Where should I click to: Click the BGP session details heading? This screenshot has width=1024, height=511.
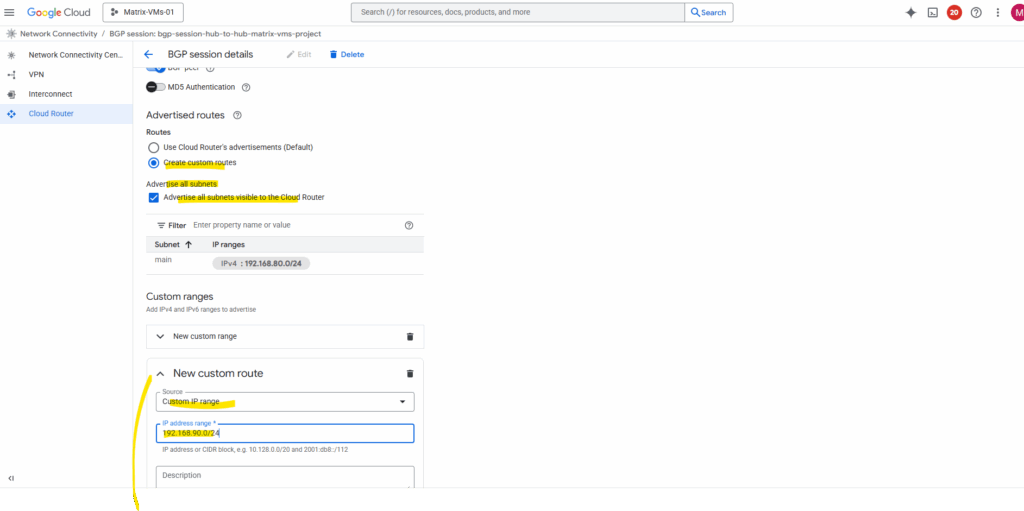pos(210,54)
